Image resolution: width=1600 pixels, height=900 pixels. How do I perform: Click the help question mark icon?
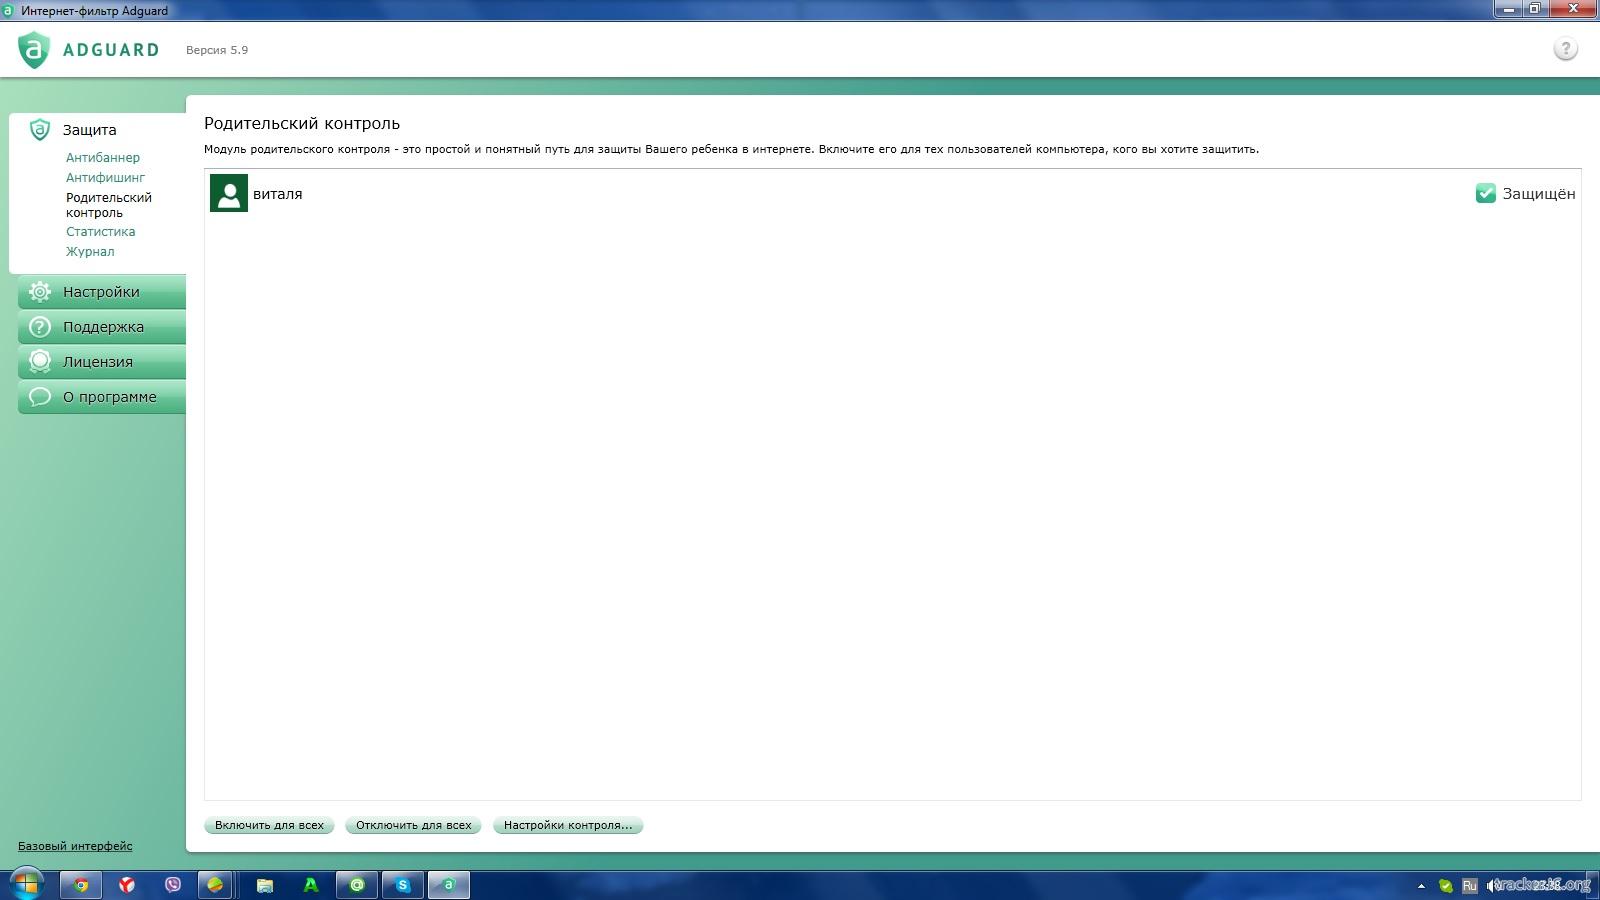coord(1565,49)
